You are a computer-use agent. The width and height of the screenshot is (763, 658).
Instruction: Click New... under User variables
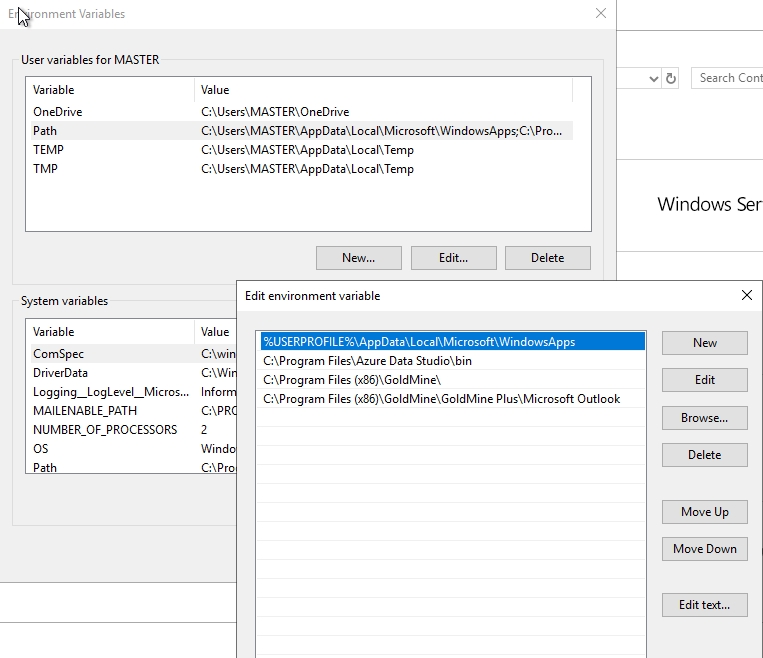pyautogui.click(x=358, y=258)
